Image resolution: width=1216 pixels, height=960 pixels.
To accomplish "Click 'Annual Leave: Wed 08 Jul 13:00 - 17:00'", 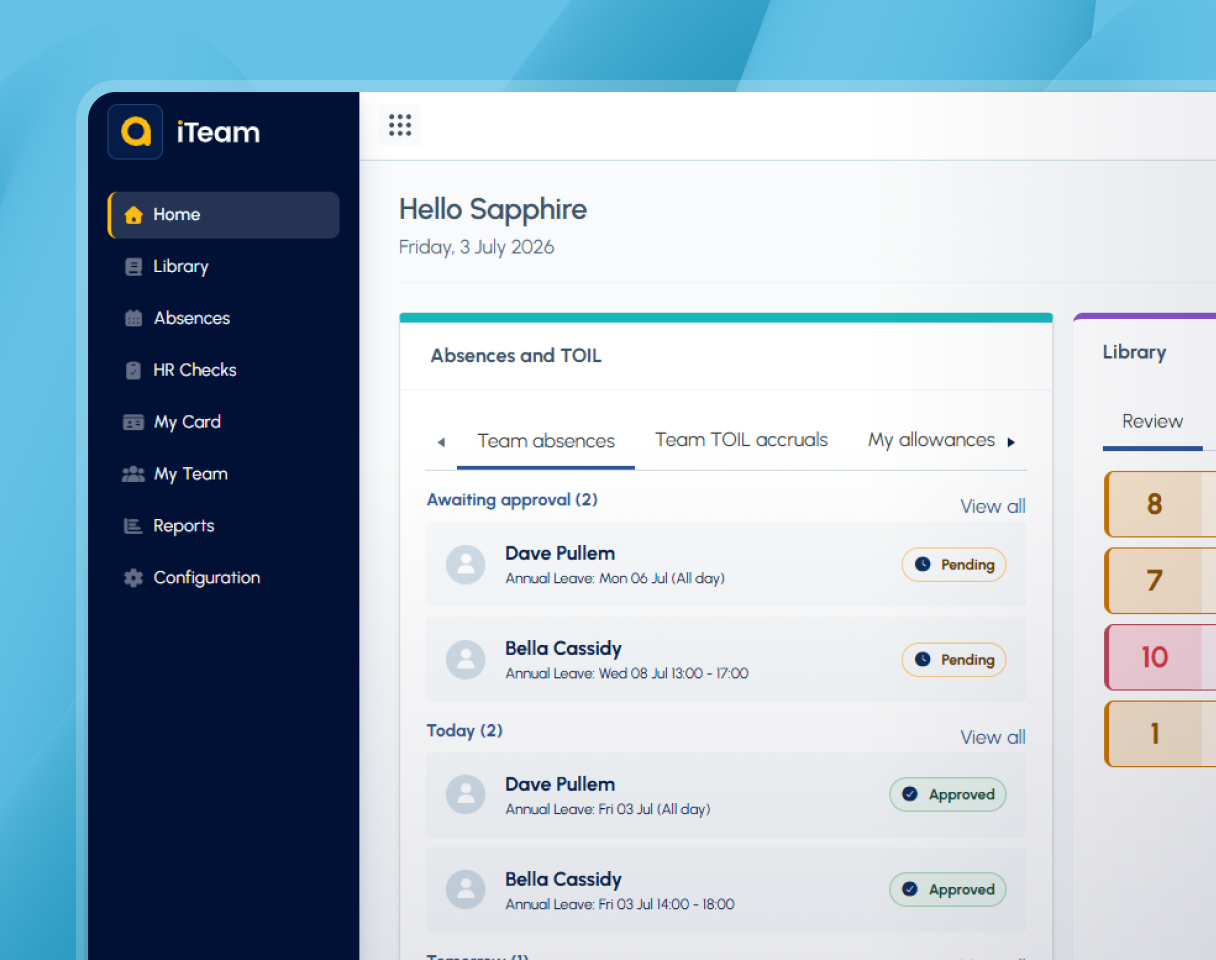I will [627, 674].
